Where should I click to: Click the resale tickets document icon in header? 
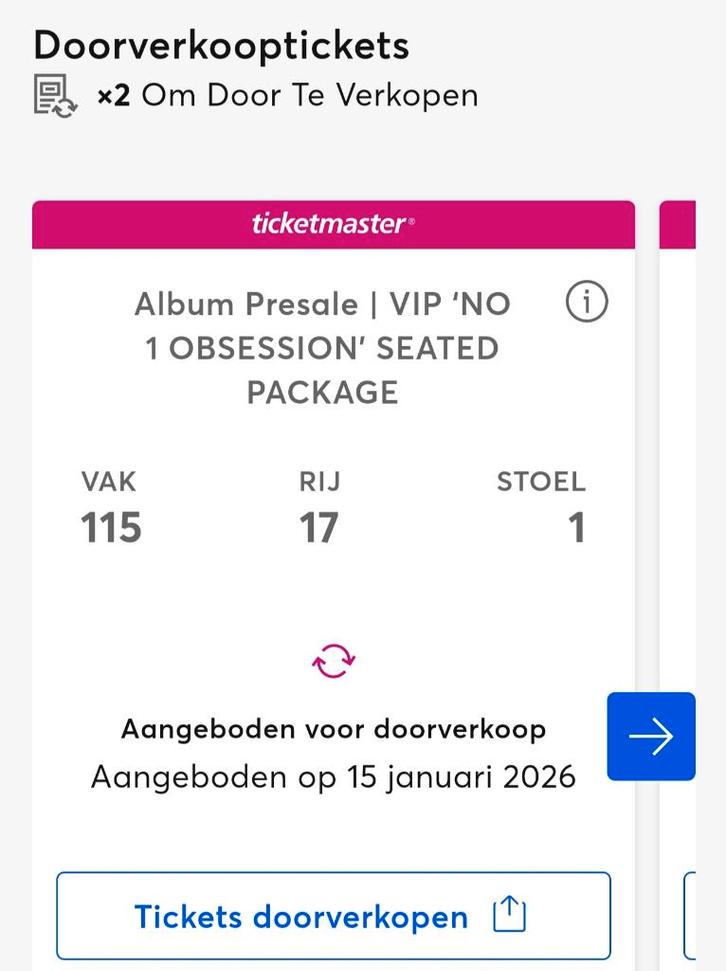click(x=57, y=95)
